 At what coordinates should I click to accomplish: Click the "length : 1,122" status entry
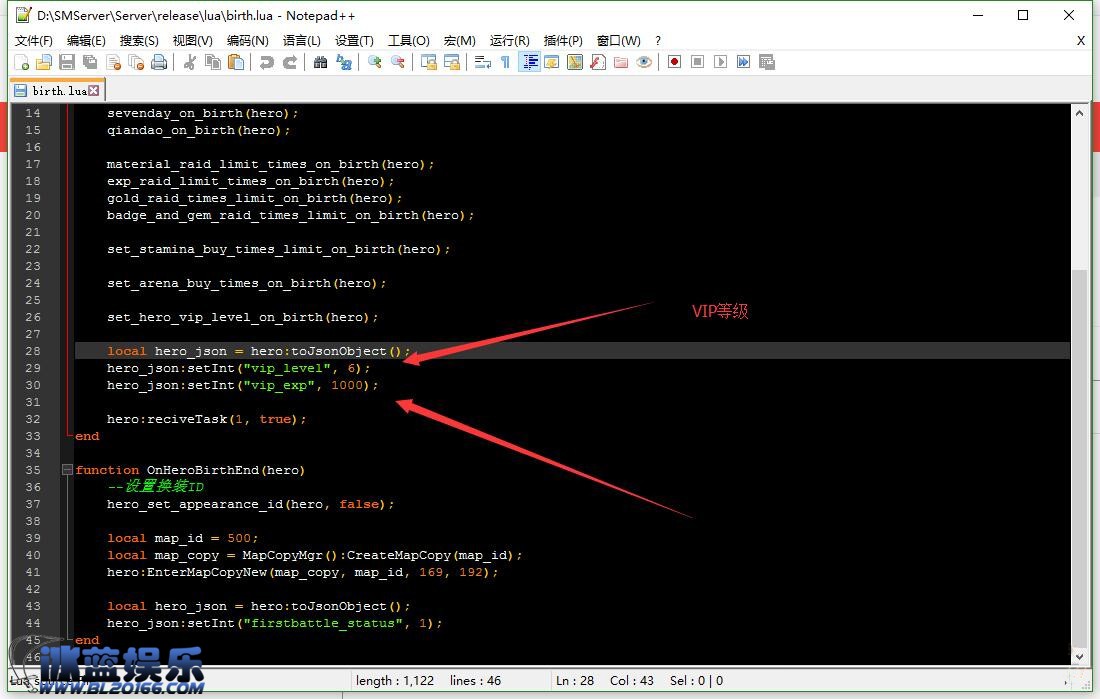(x=395, y=681)
